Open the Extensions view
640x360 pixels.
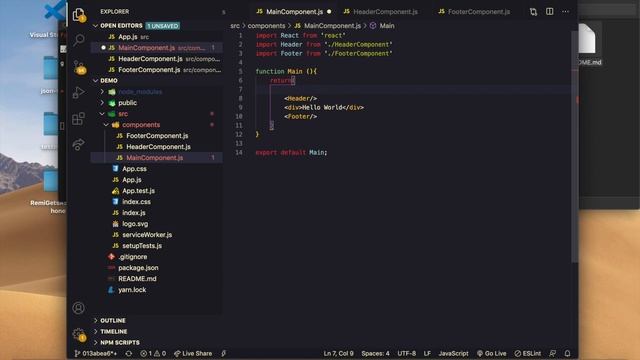pos(78,119)
